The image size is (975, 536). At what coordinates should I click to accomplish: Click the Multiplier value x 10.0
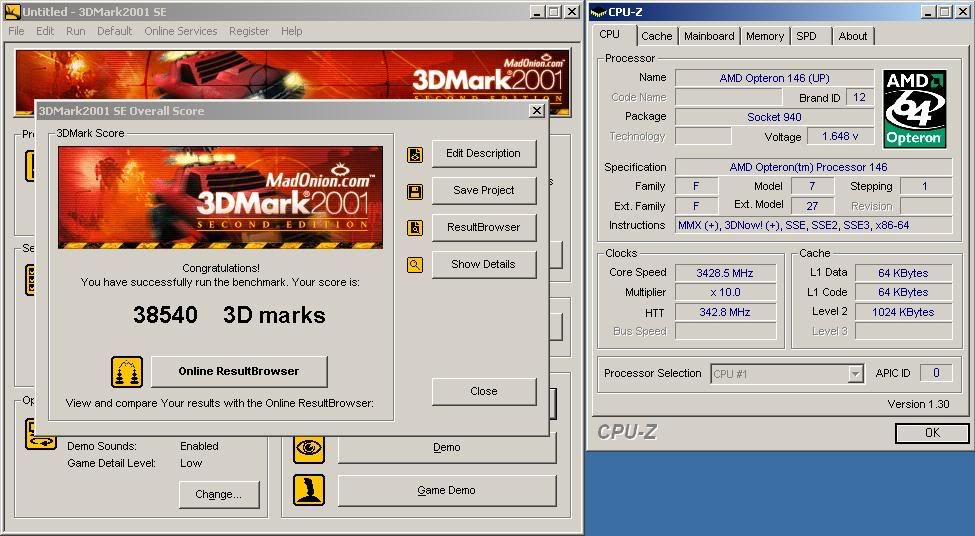coord(725,292)
